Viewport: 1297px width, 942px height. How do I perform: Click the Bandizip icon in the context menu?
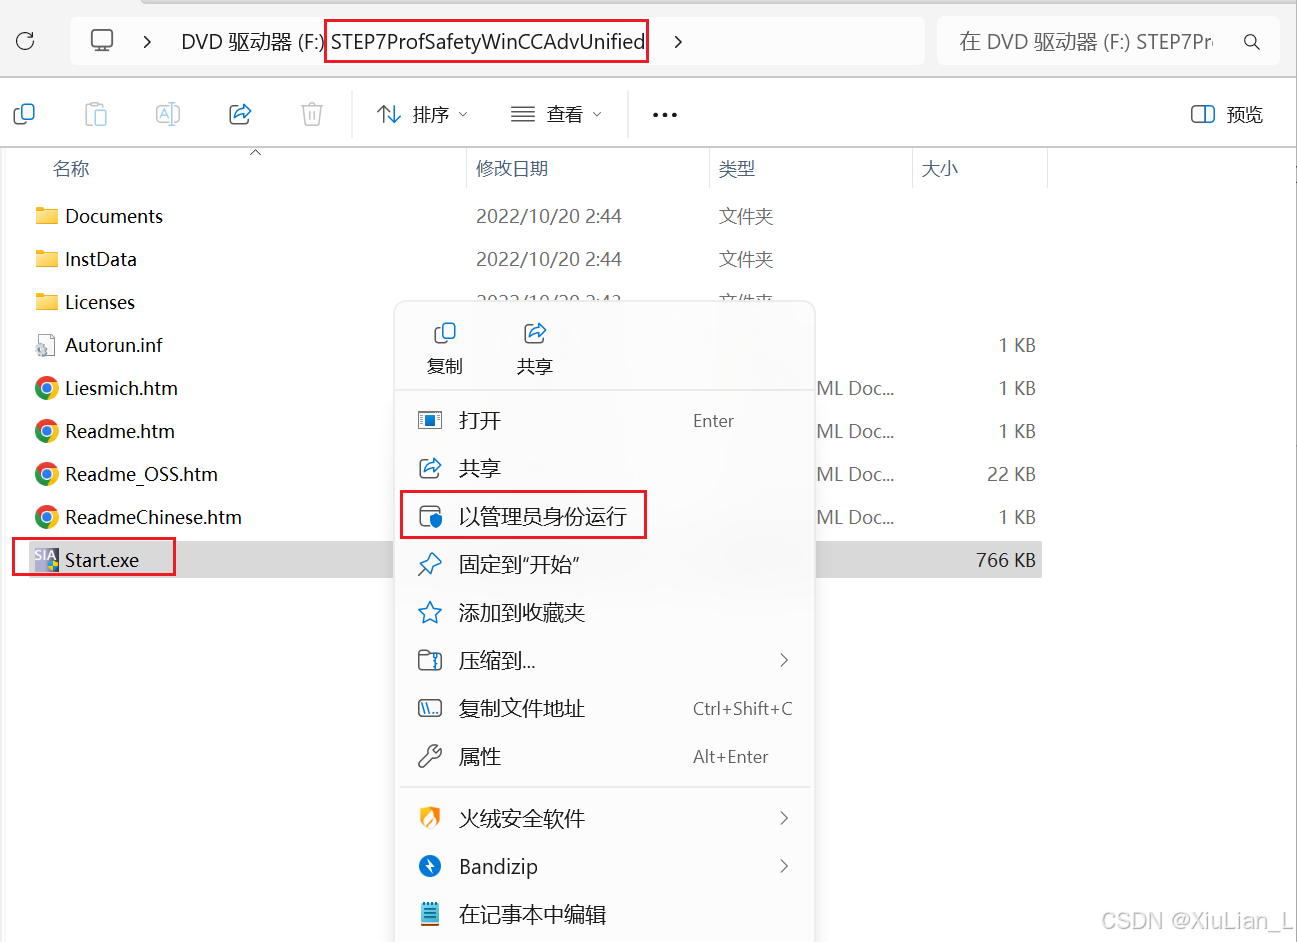[430, 866]
